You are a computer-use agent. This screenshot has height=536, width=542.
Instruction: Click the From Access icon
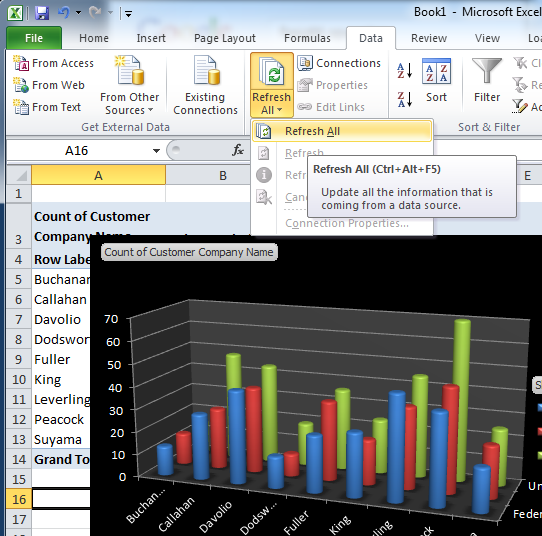[x=21, y=63]
